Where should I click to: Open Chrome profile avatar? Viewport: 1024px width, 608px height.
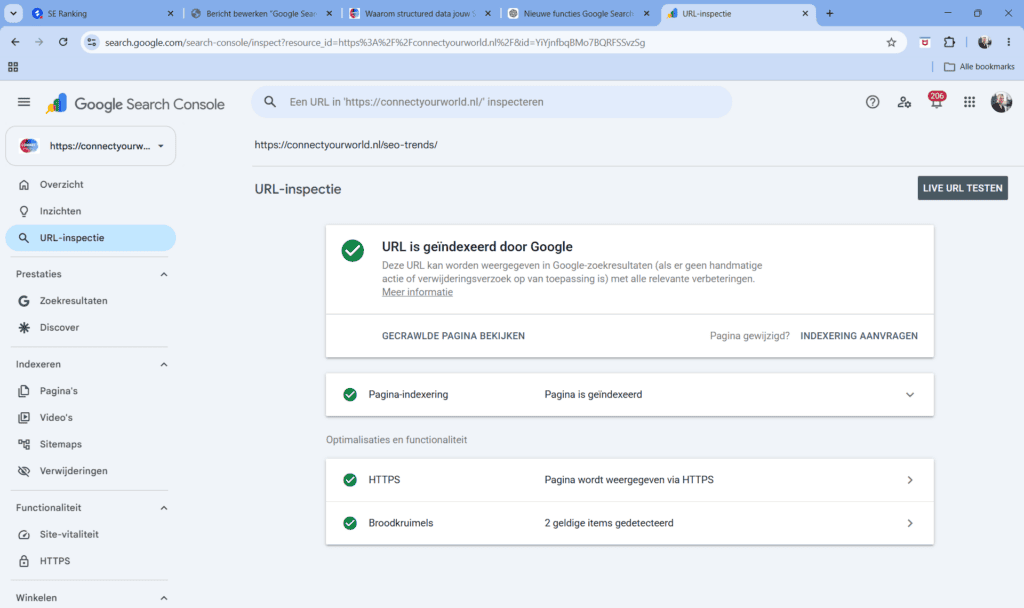[x=984, y=42]
